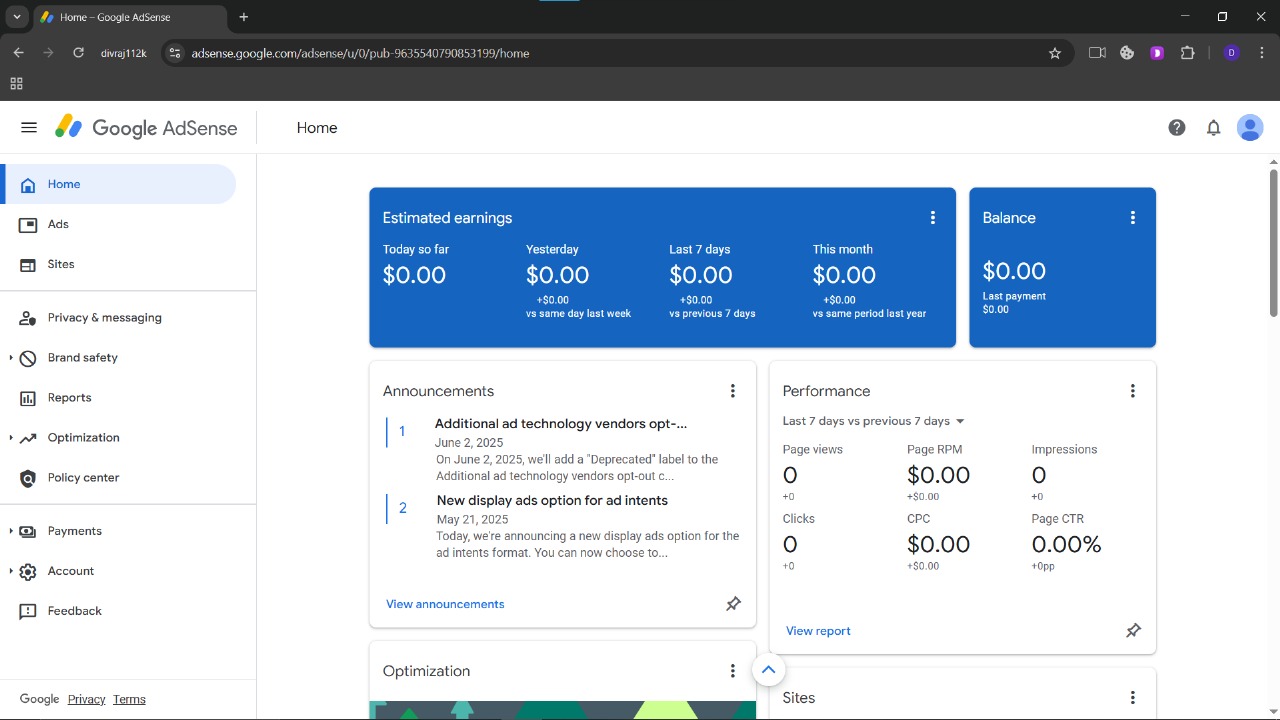
Task: Open Optimization card three-dot menu
Action: click(733, 671)
